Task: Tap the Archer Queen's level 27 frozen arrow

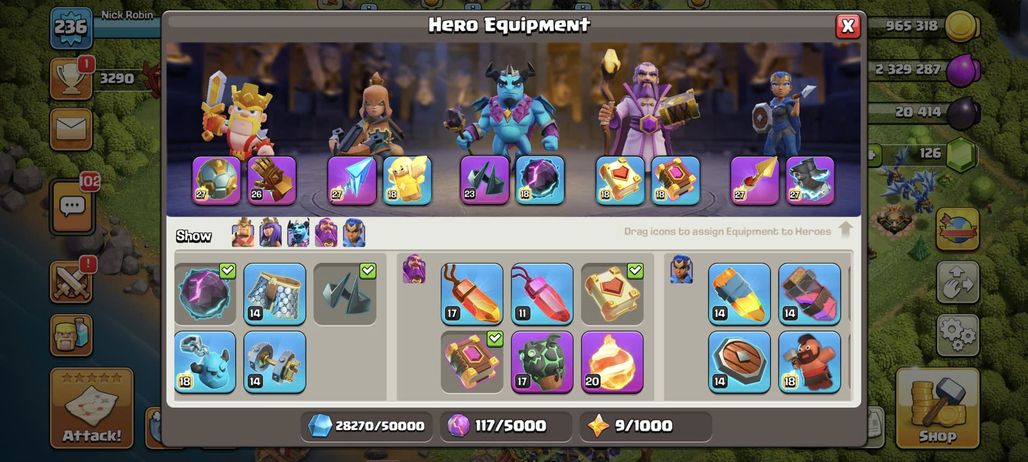Action: tap(351, 180)
